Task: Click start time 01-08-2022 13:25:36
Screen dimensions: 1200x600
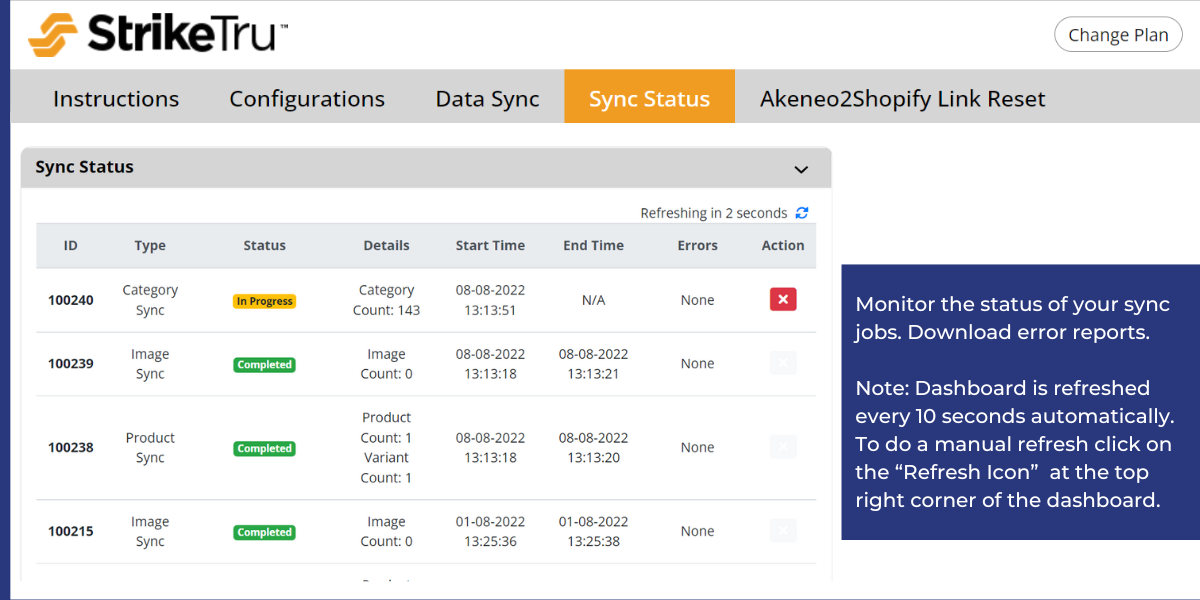Action: (490, 532)
